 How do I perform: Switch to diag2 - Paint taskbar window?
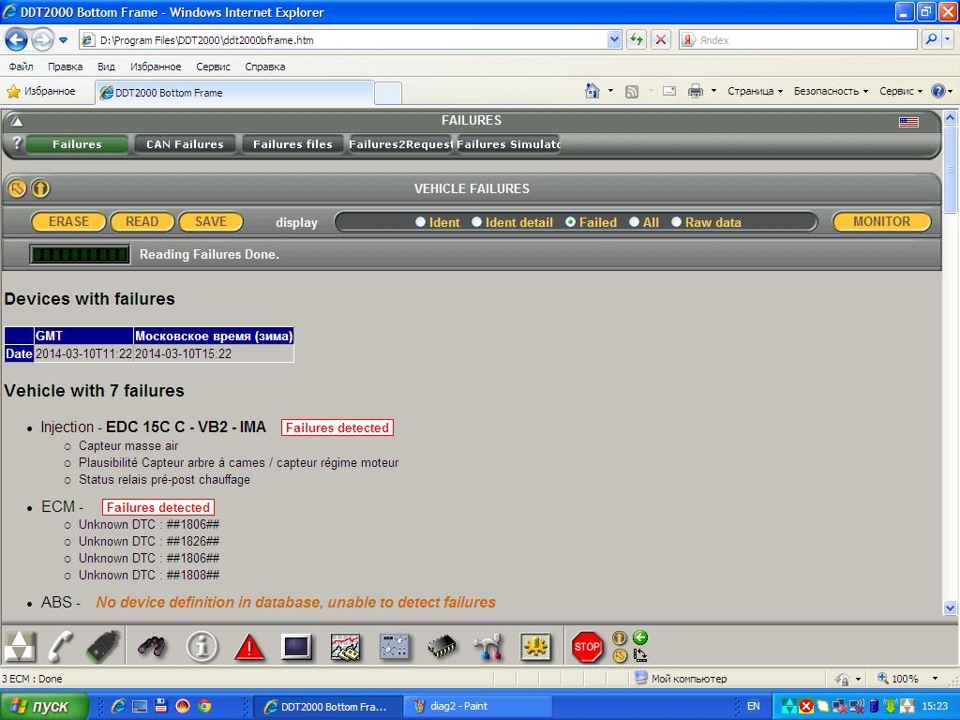pyautogui.click(x=478, y=706)
